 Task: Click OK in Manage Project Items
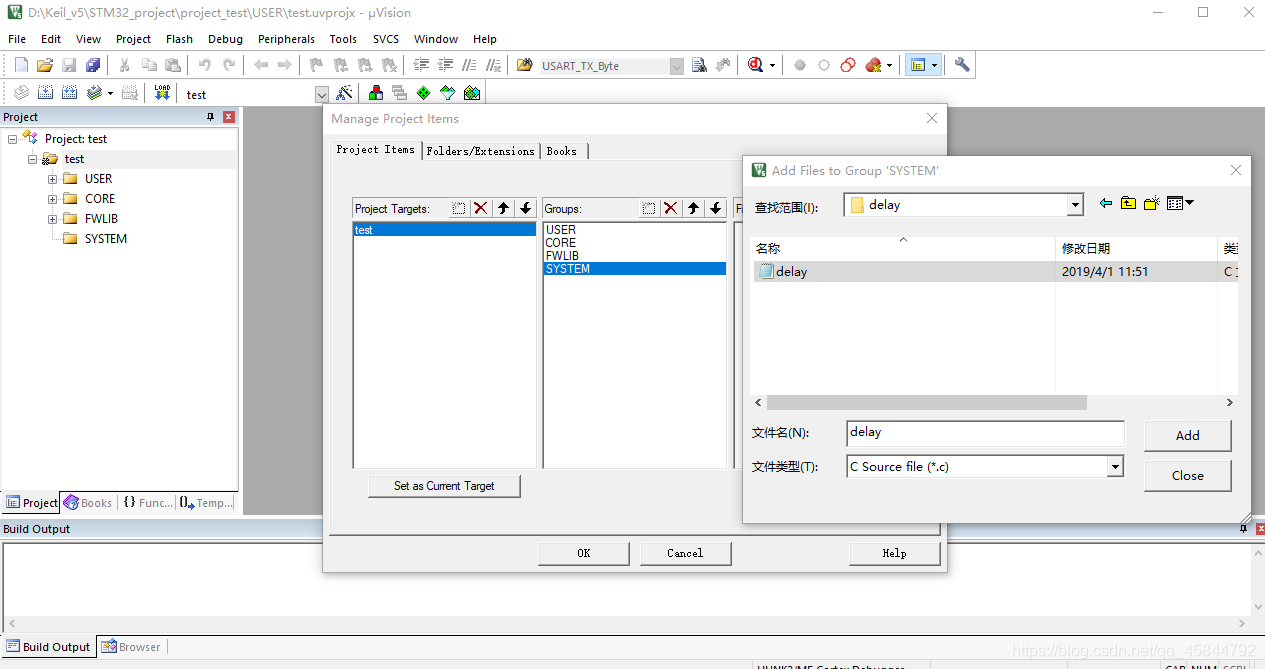[x=584, y=553]
